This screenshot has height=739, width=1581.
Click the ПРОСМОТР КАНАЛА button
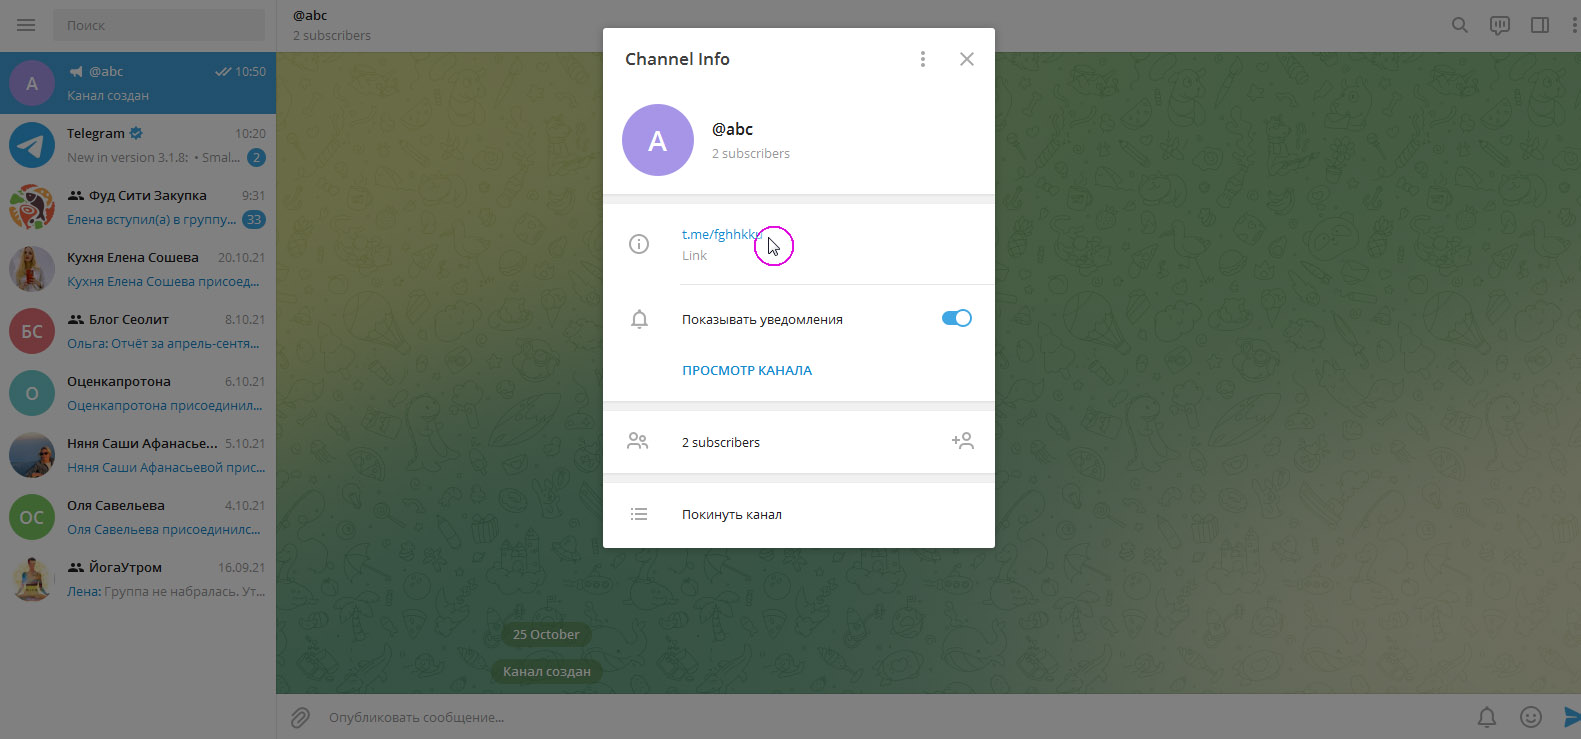tap(746, 370)
